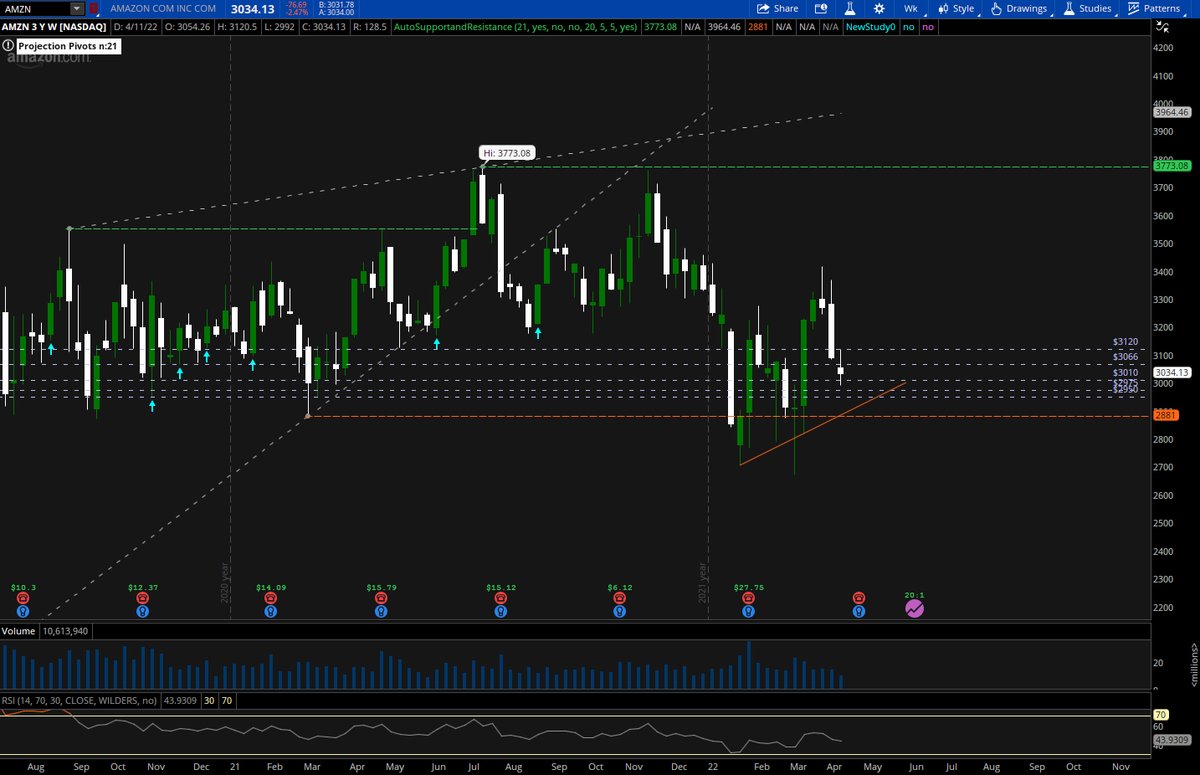Click the NewStudy0 study label

(x=870, y=28)
